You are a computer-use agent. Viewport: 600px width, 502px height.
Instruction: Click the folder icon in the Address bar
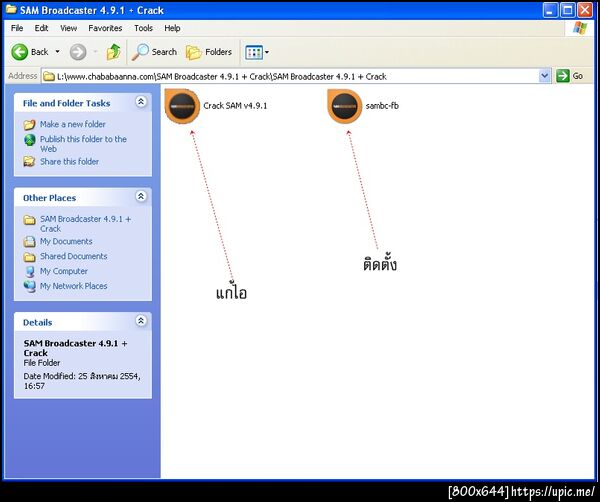point(49,76)
